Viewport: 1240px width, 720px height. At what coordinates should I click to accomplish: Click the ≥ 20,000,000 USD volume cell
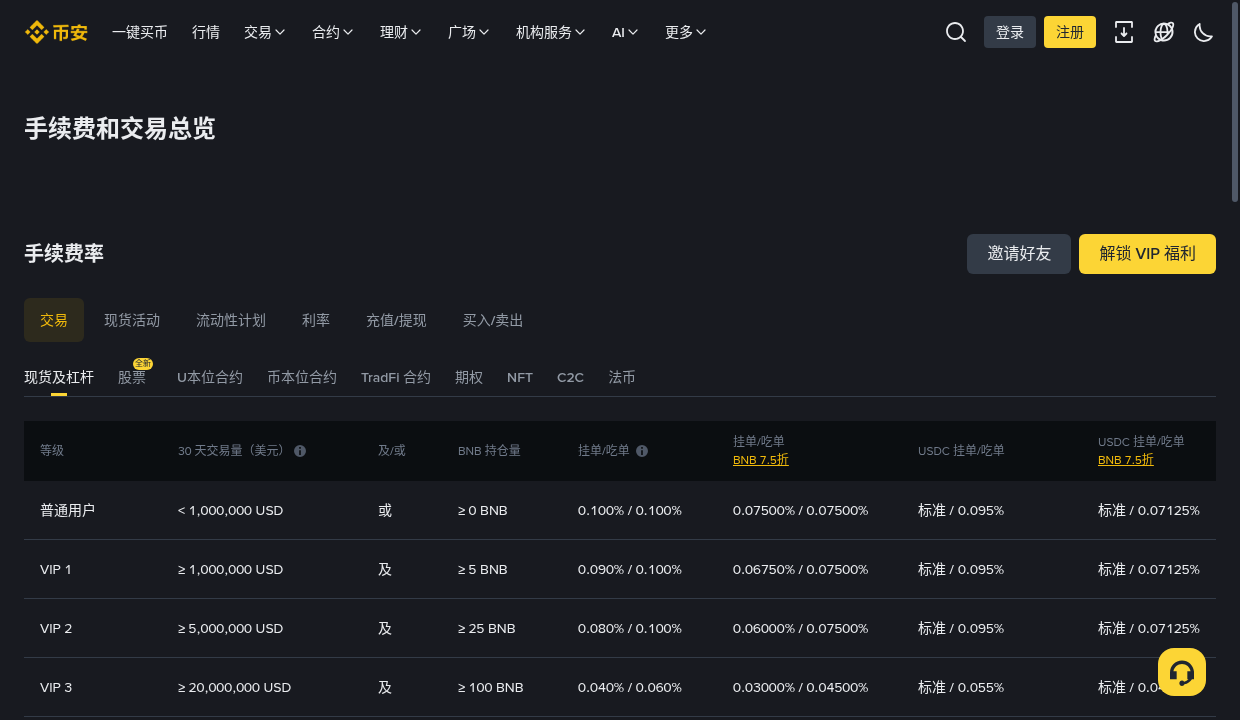click(x=234, y=687)
